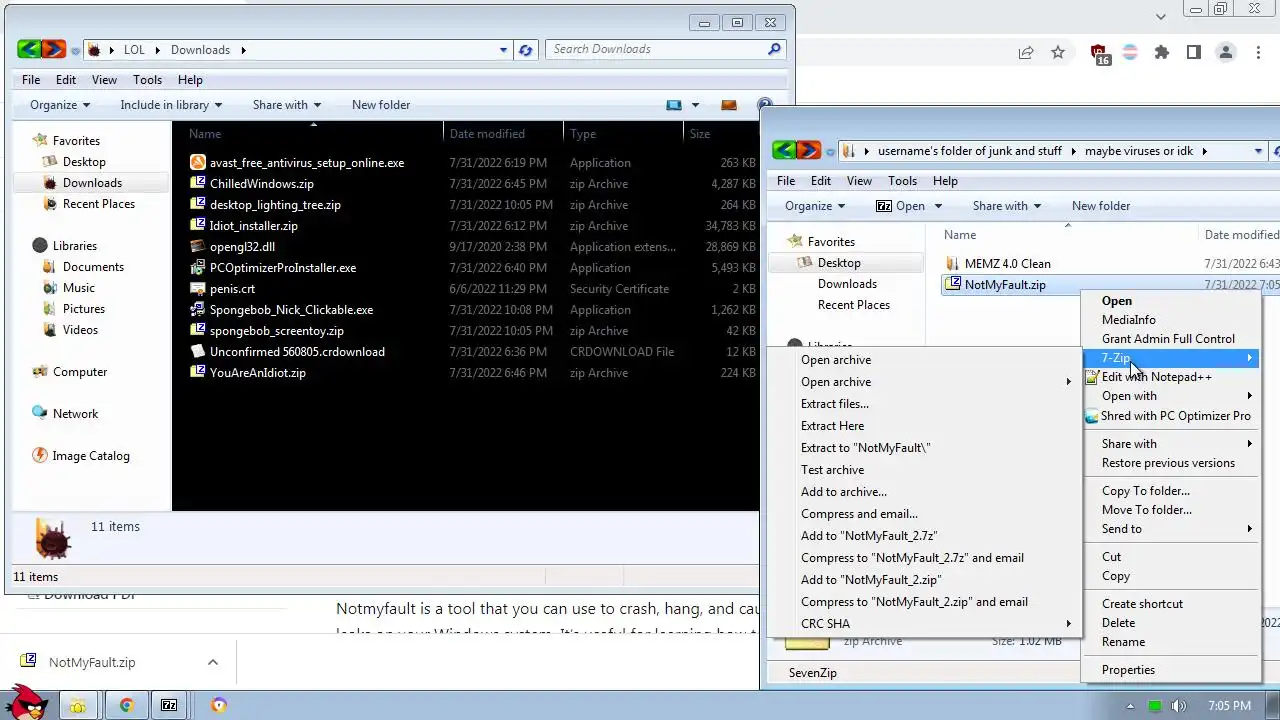Bookmark page with Chrome star icon
The image size is (1280, 720).
click(1058, 52)
